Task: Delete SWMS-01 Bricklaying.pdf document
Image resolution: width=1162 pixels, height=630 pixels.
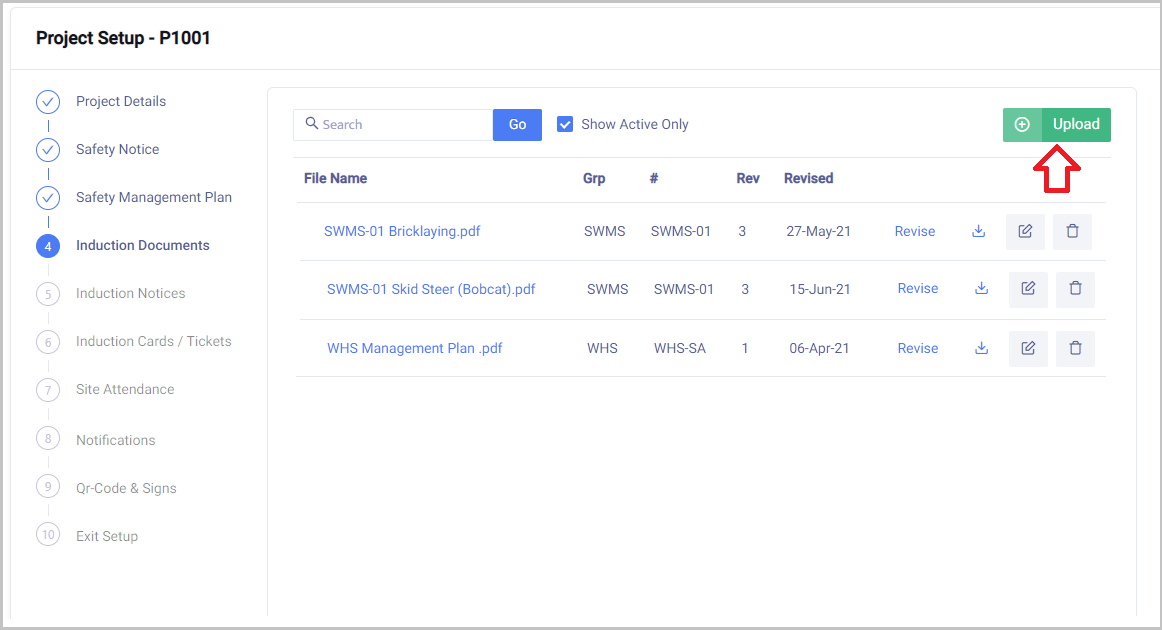Action: click(x=1072, y=231)
